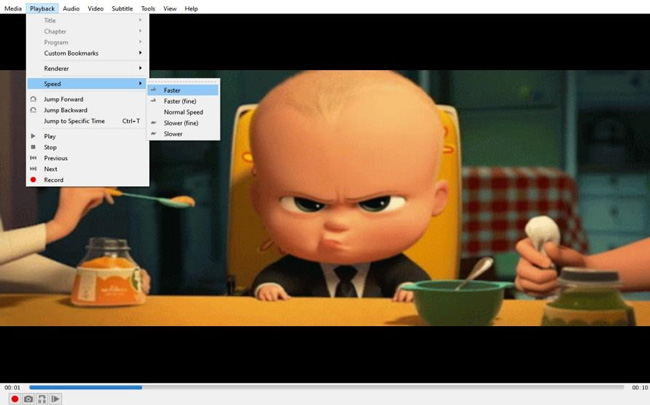Click Play in the Playback menu
The height and width of the screenshot is (405, 650).
coord(87,136)
